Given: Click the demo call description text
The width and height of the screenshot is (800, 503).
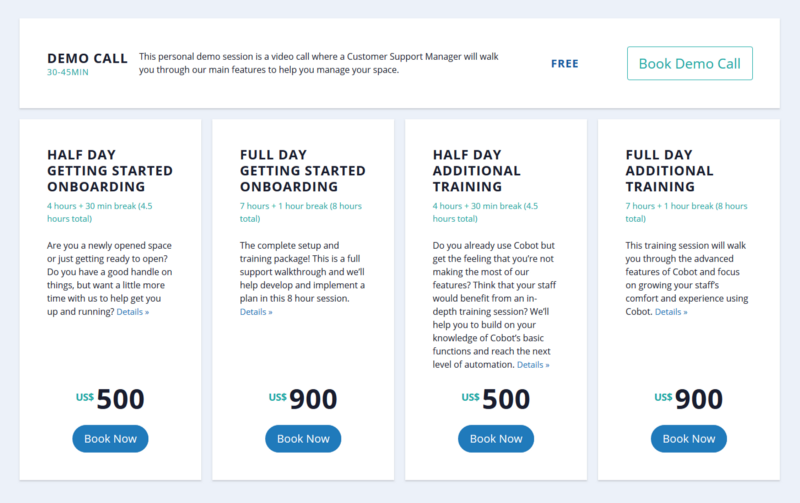Looking at the screenshot, I should click(318, 63).
